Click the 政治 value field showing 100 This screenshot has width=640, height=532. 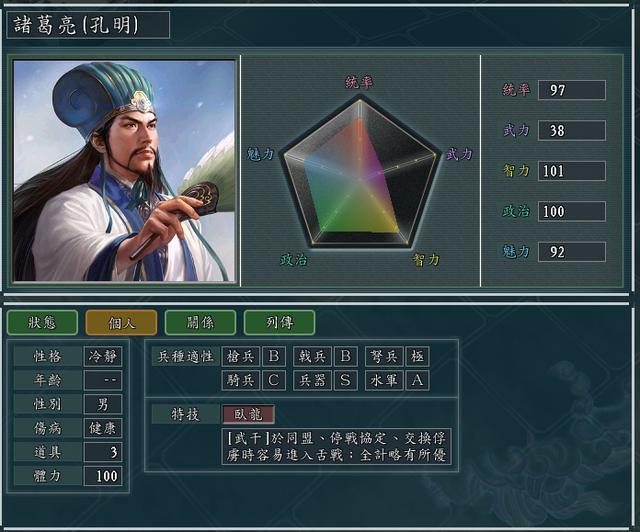coord(572,211)
